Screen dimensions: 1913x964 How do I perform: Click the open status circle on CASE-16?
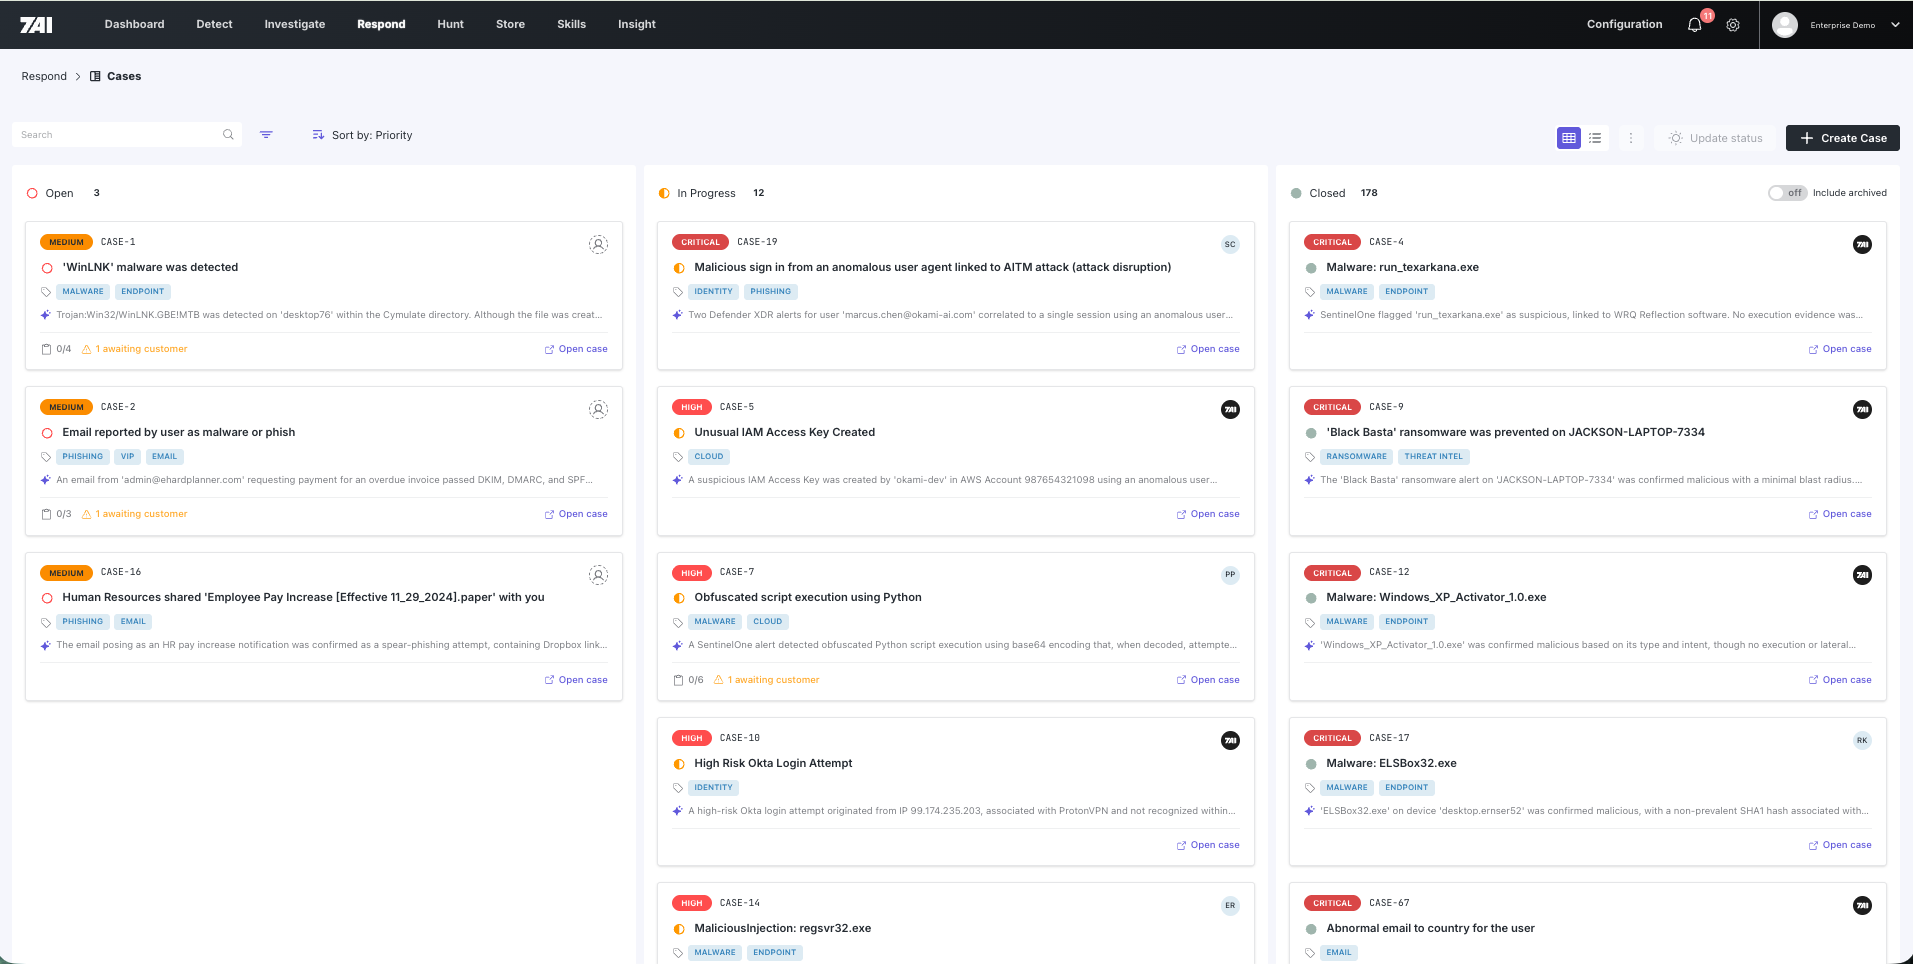coord(47,598)
